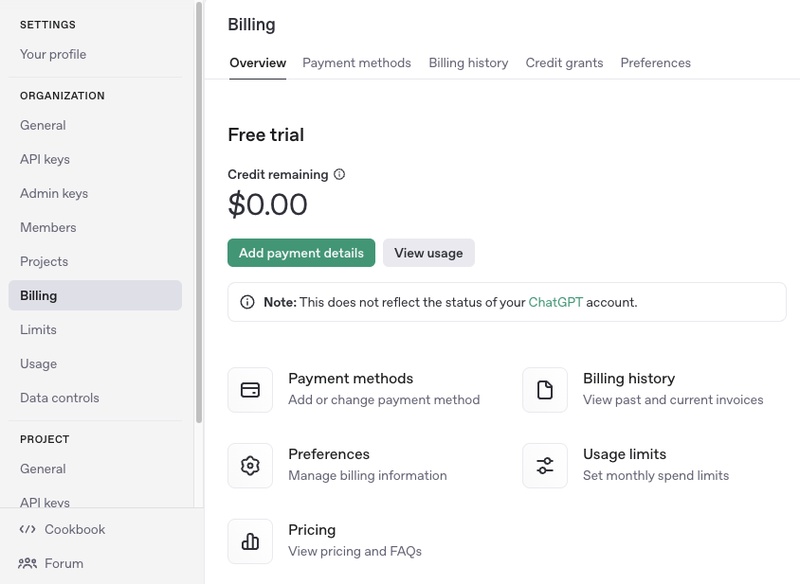The height and width of the screenshot is (584, 800).
Task: Click 'View past and current invoices' text
Action: pos(673,400)
